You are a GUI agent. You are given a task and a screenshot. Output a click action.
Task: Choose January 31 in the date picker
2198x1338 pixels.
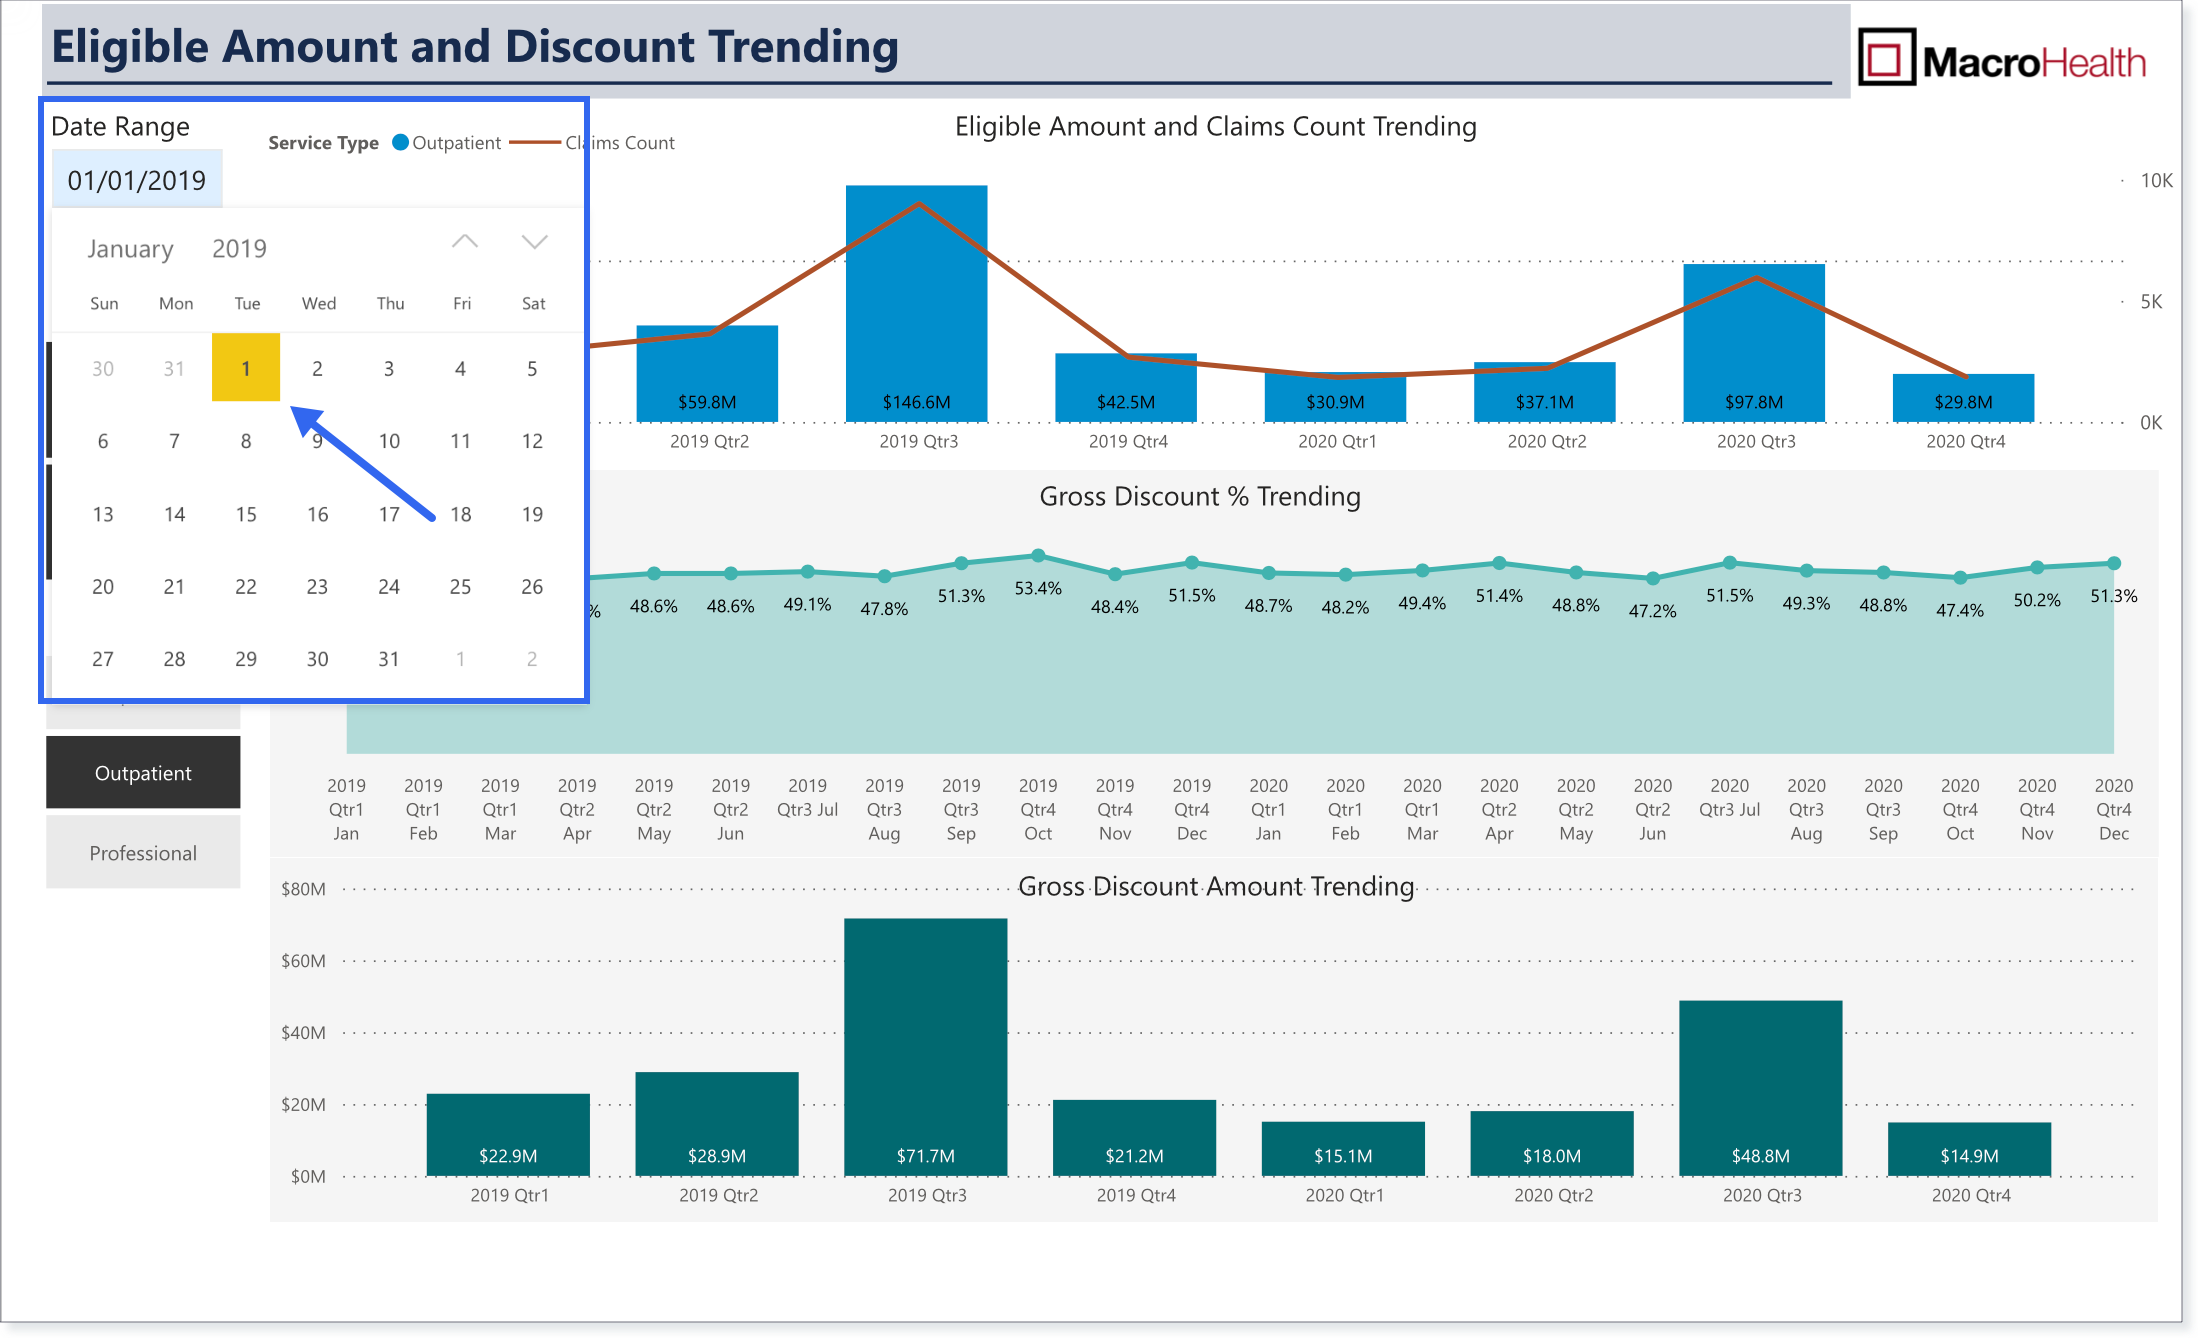(x=389, y=659)
